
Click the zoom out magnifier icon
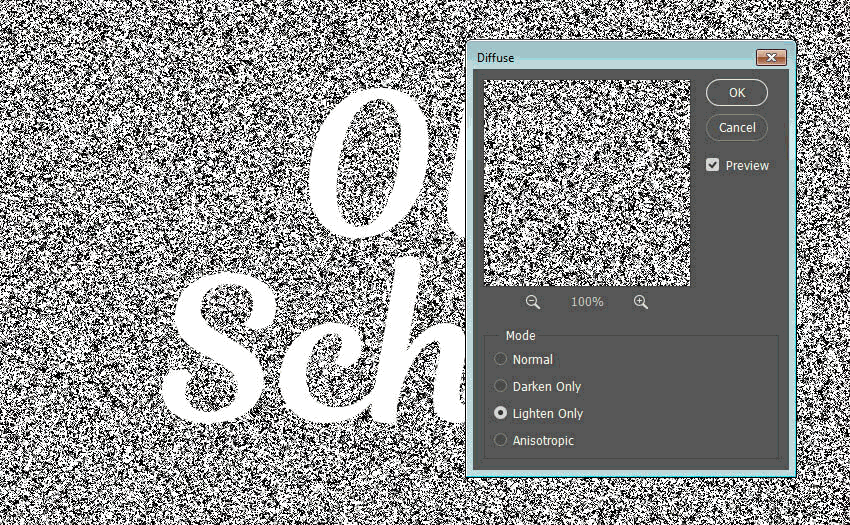(533, 302)
